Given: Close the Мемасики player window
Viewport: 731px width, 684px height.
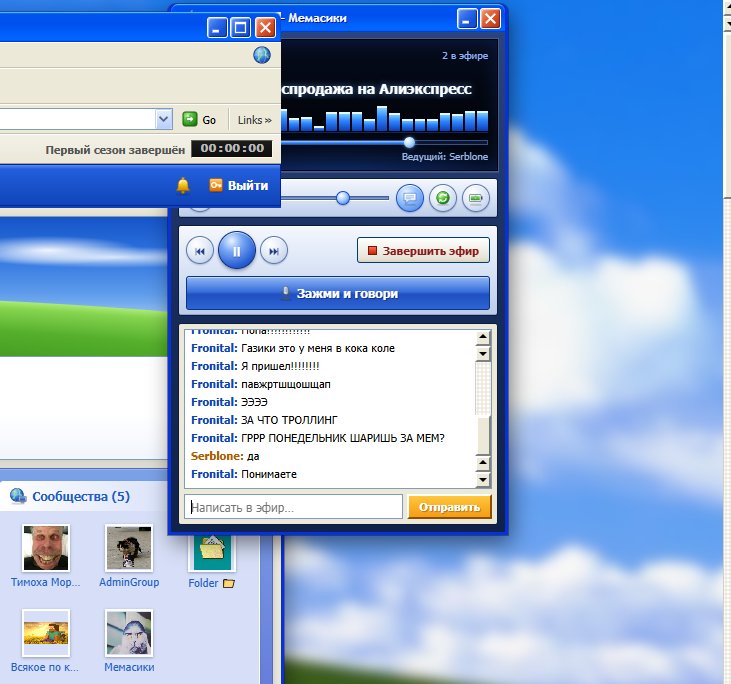Looking at the screenshot, I should 490,19.
